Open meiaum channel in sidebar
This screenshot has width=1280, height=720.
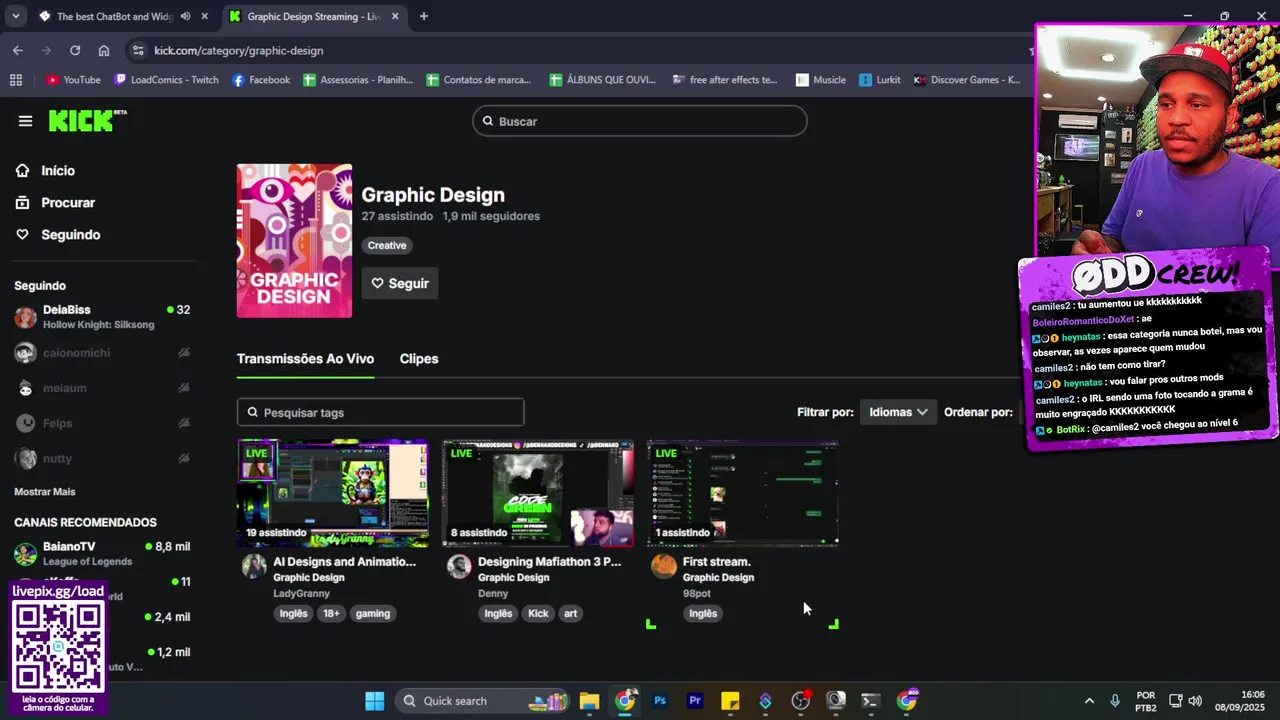click(101, 388)
